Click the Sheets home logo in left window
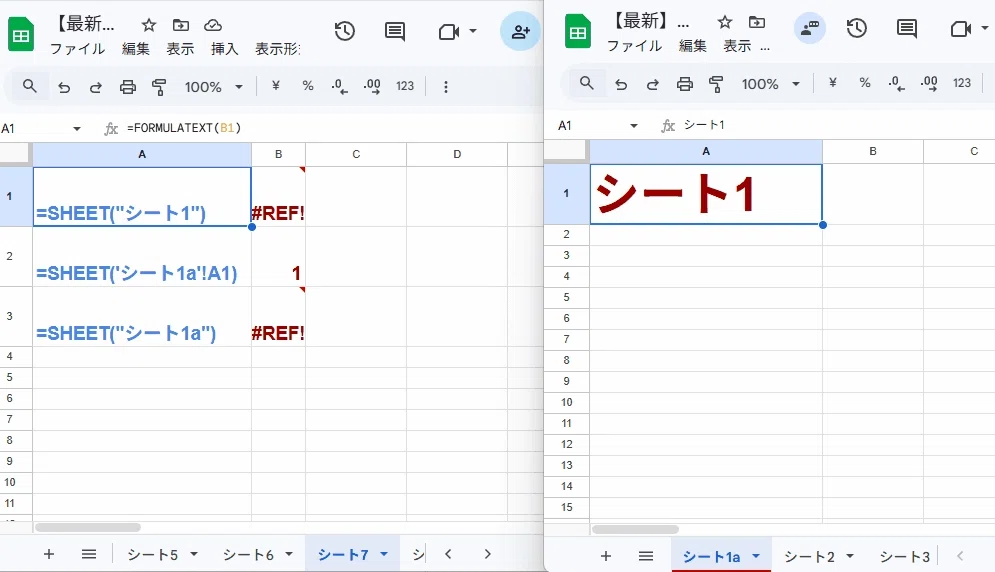995x572 pixels. tap(21, 35)
